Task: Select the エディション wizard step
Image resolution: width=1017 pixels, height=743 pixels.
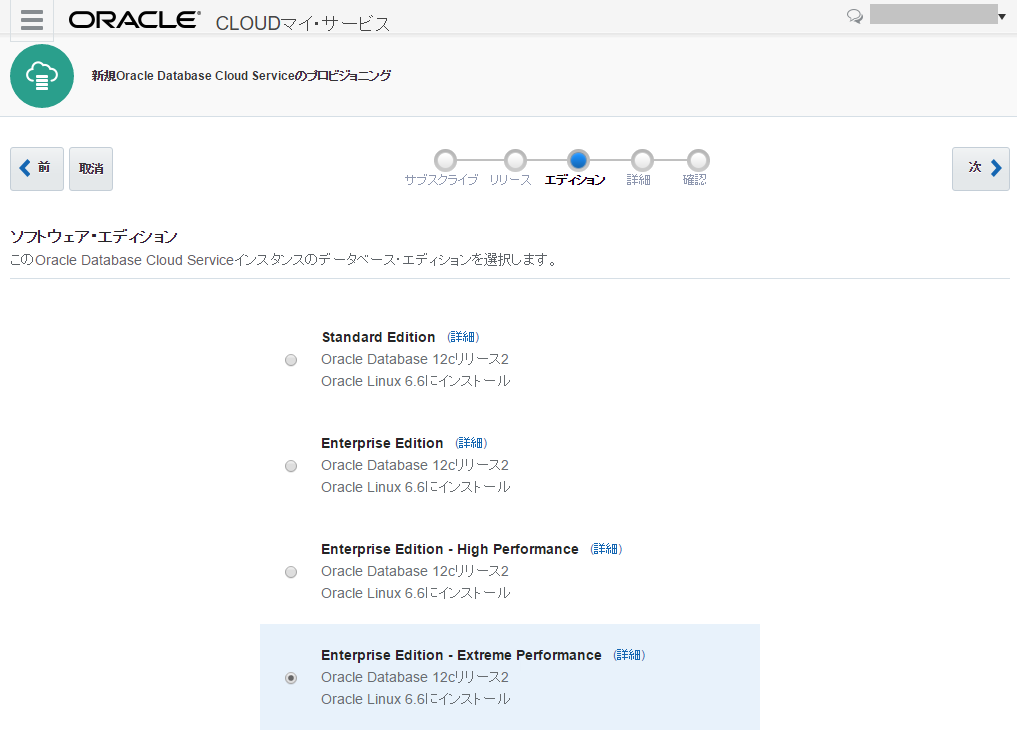Action: coord(578,160)
